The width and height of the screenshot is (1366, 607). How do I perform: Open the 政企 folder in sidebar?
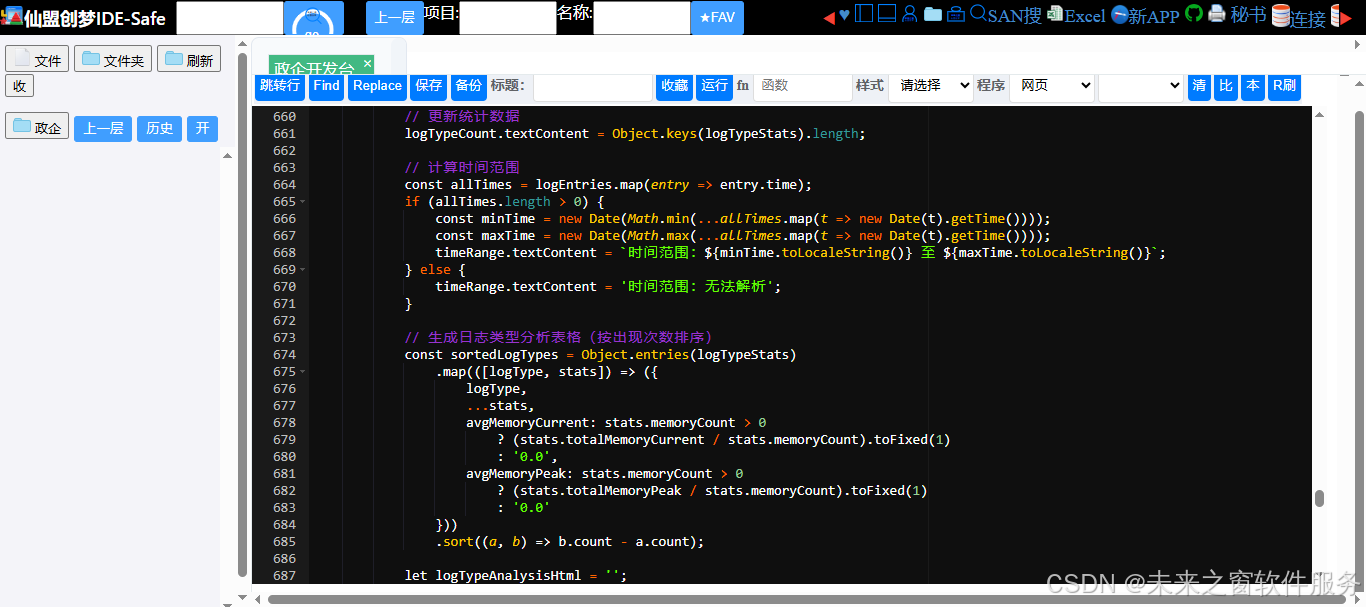[x=37, y=126]
